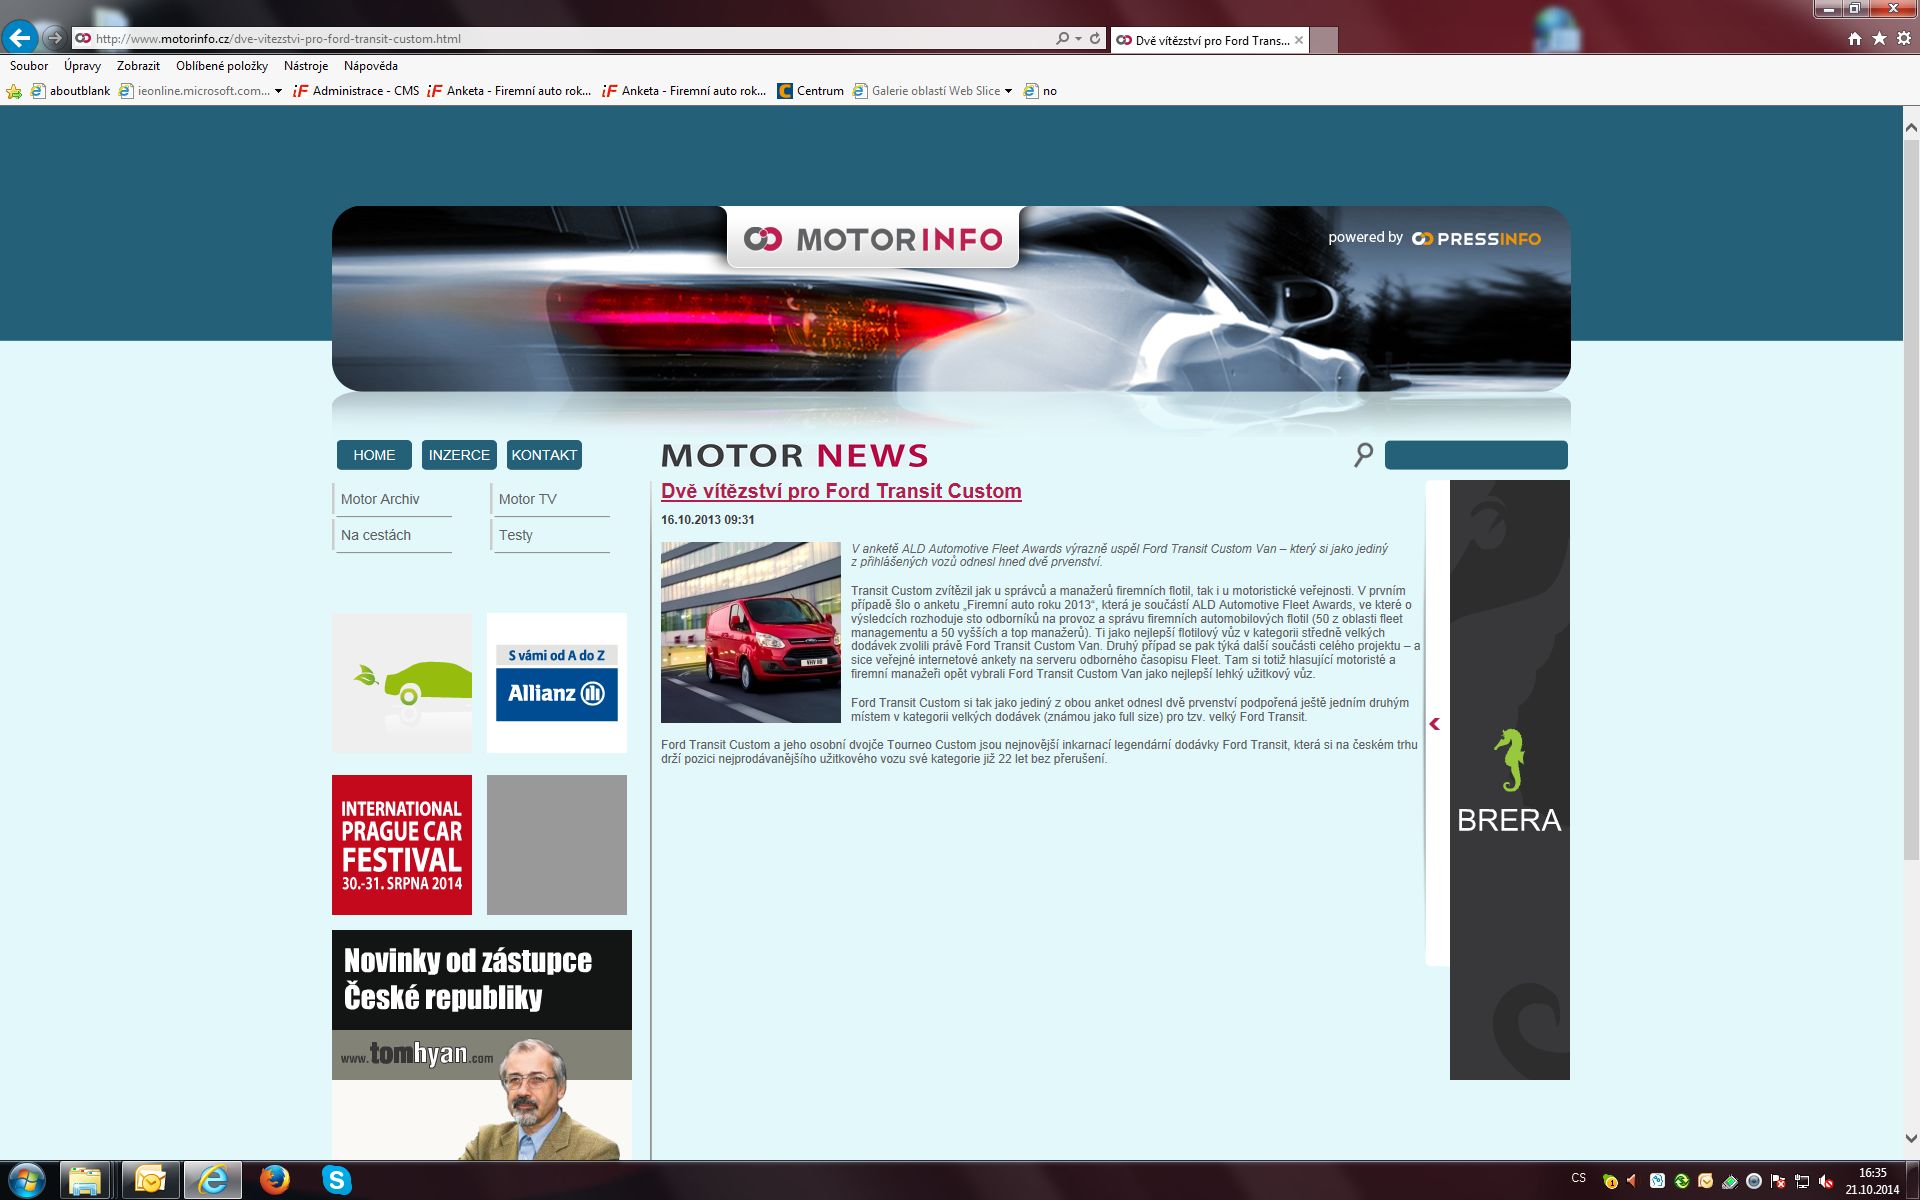The height and width of the screenshot is (1200, 1920).
Task: Open the Nápověda menu
Action: click(x=371, y=66)
